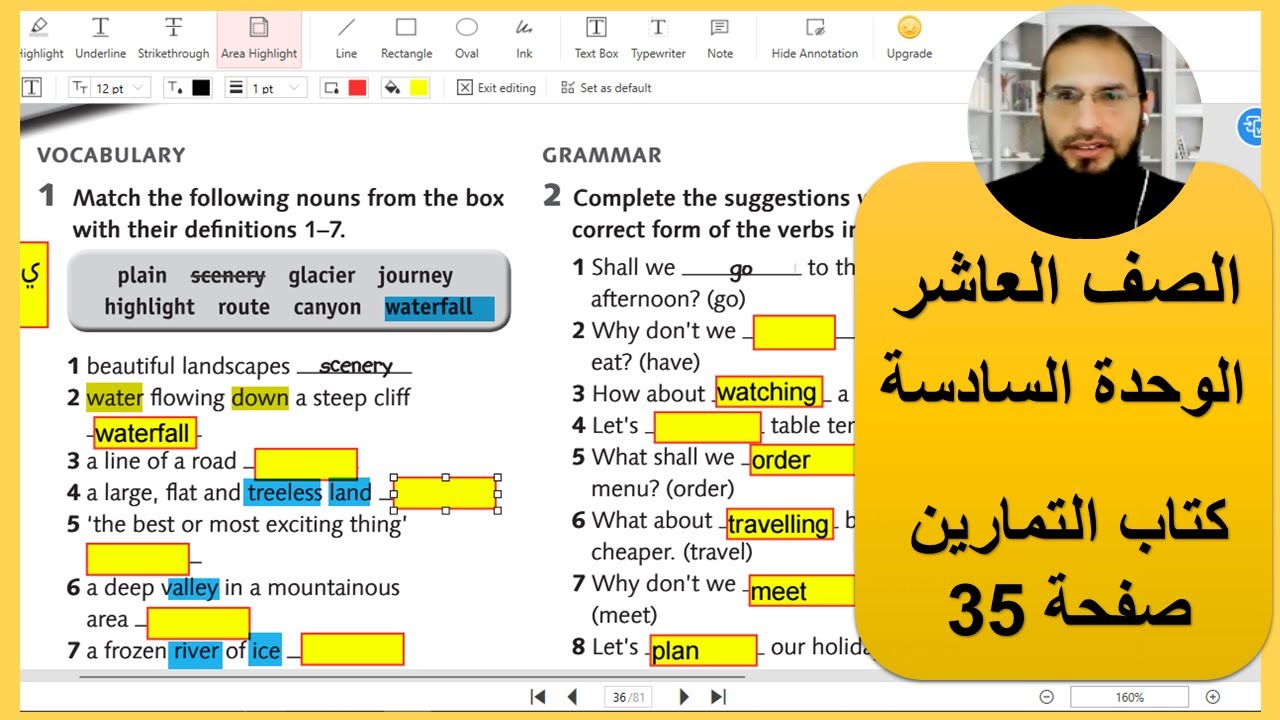Zoom in with the plus icon
This screenshot has width=1280, height=720.
pyautogui.click(x=1213, y=697)
